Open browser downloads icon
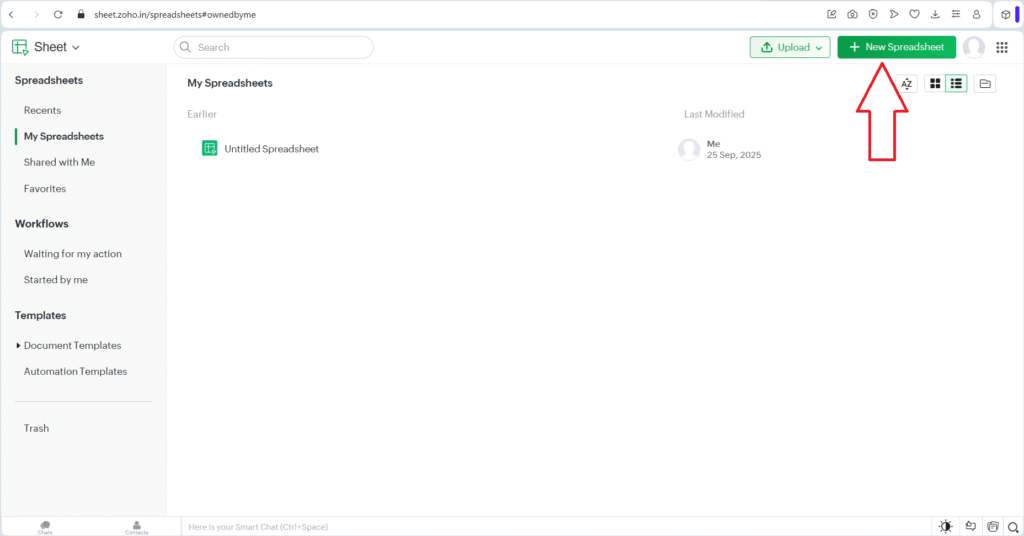Viewport: 1024px width, 536px height. click(x=935, y=14)
